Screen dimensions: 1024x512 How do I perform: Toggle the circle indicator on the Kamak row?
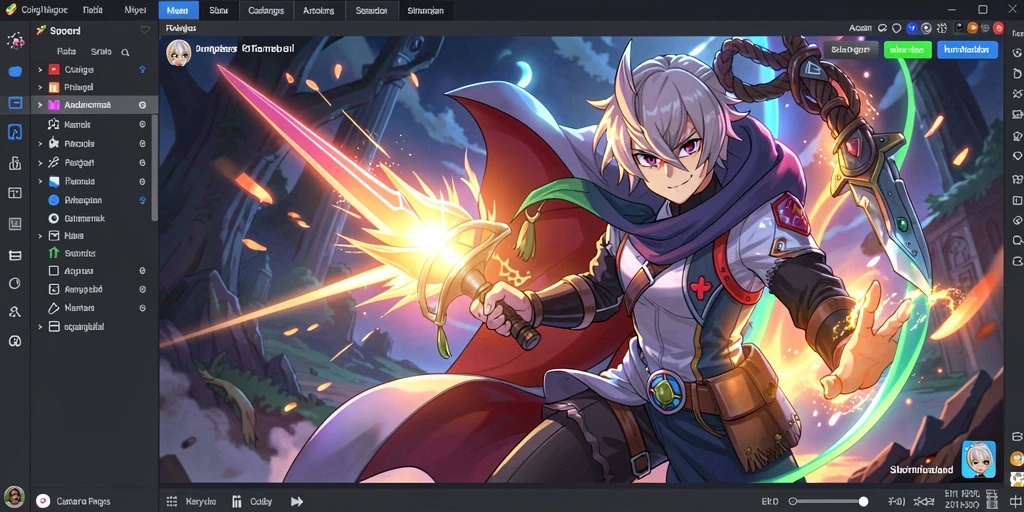(142, 124)
